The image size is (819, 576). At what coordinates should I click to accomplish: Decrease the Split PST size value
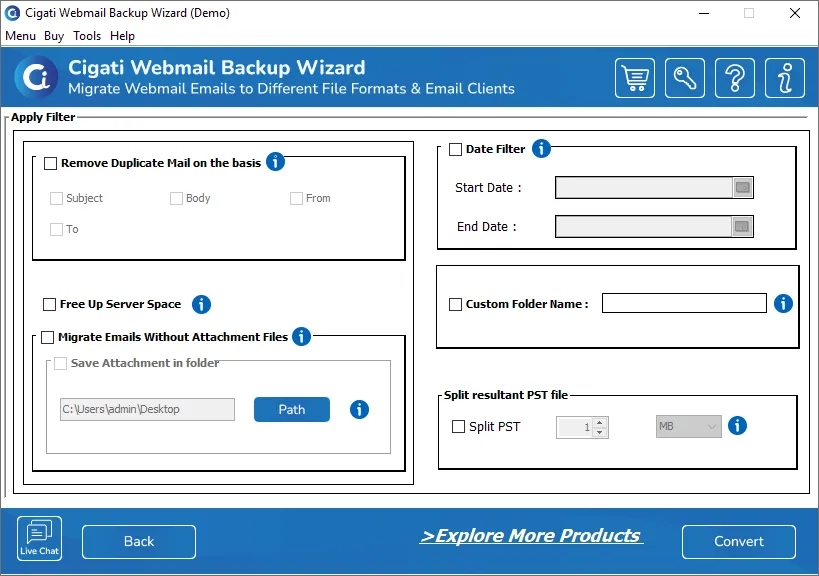pos(600,432)
